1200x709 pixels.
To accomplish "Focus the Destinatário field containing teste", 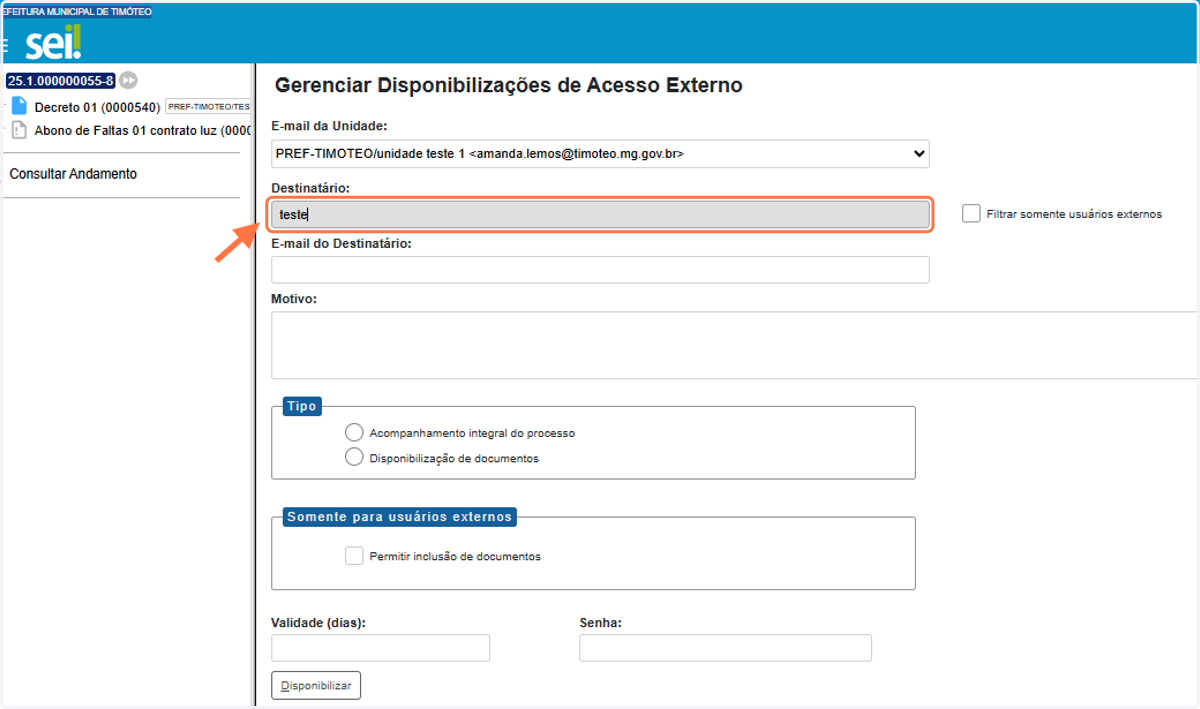I will (600, 214).
